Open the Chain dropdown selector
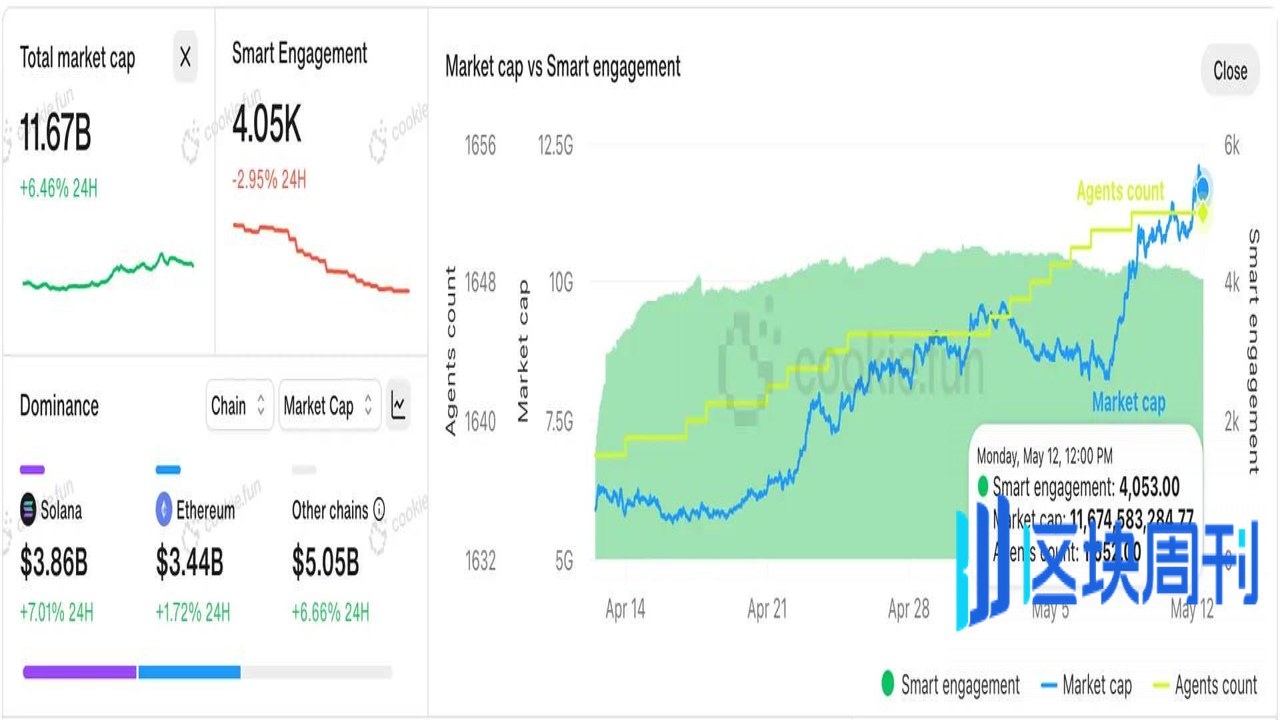 pos(239,406)
